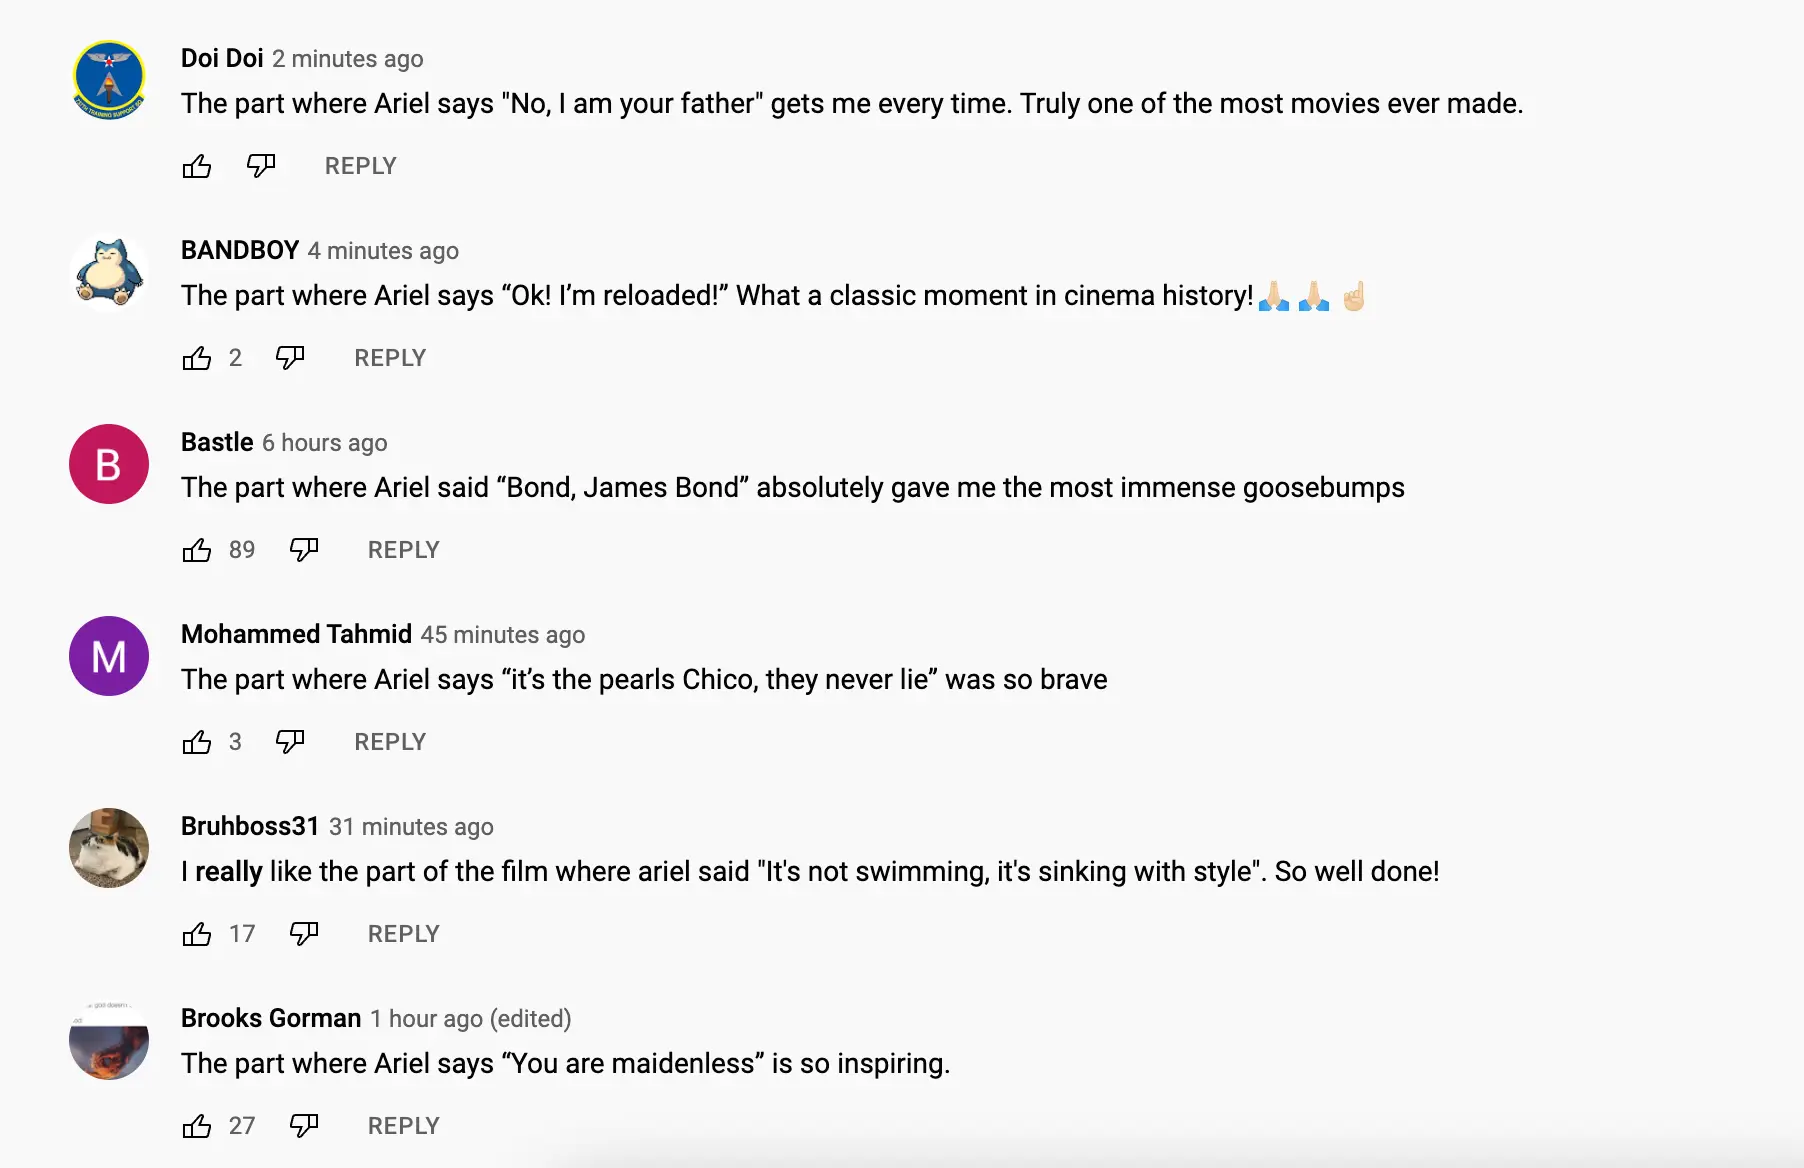Click thumbs up on BANDBOY's comment
Viewport: 1804px width, 1168px height.
197,358
